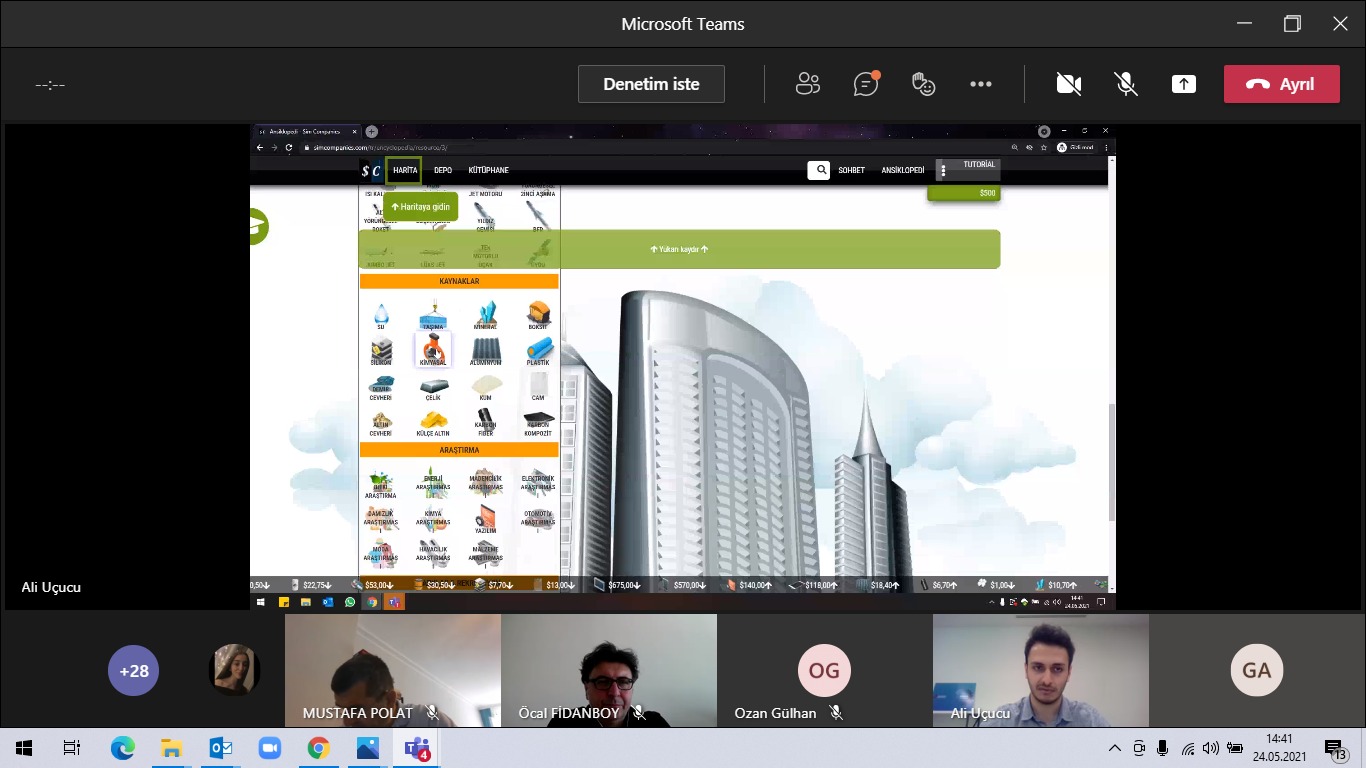The image size is (1366, 768).
Task: Select MUSTAFA POLAT's video tile
Action: [x=393, y=670]
